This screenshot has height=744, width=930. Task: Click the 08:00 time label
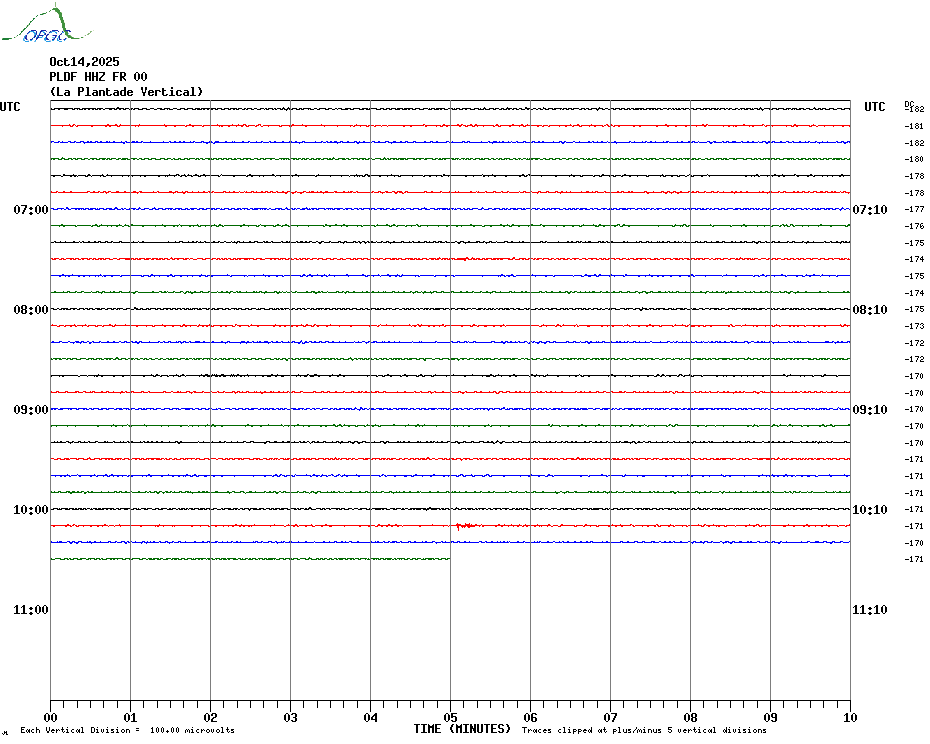(31, 310)
